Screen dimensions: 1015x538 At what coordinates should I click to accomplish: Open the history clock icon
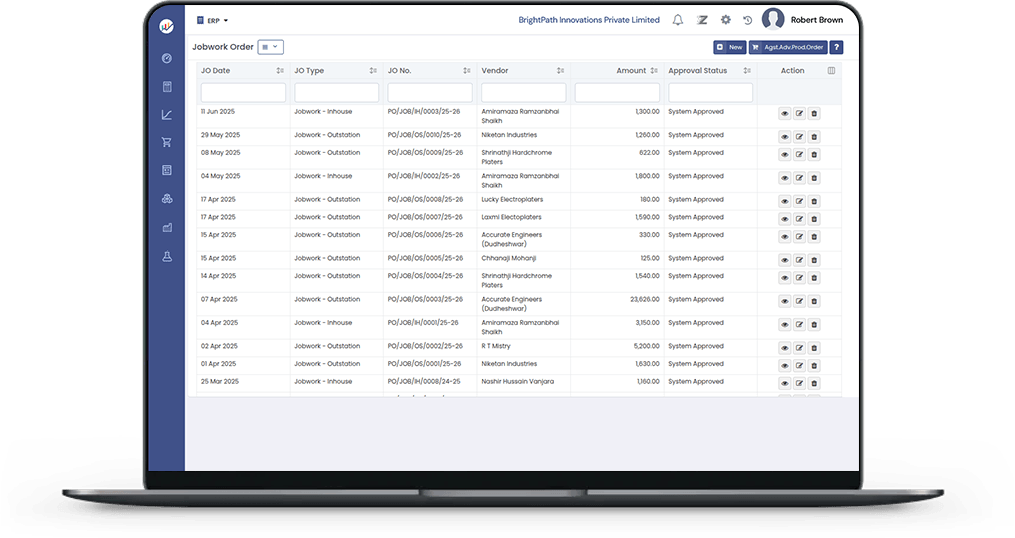[748, 20]
